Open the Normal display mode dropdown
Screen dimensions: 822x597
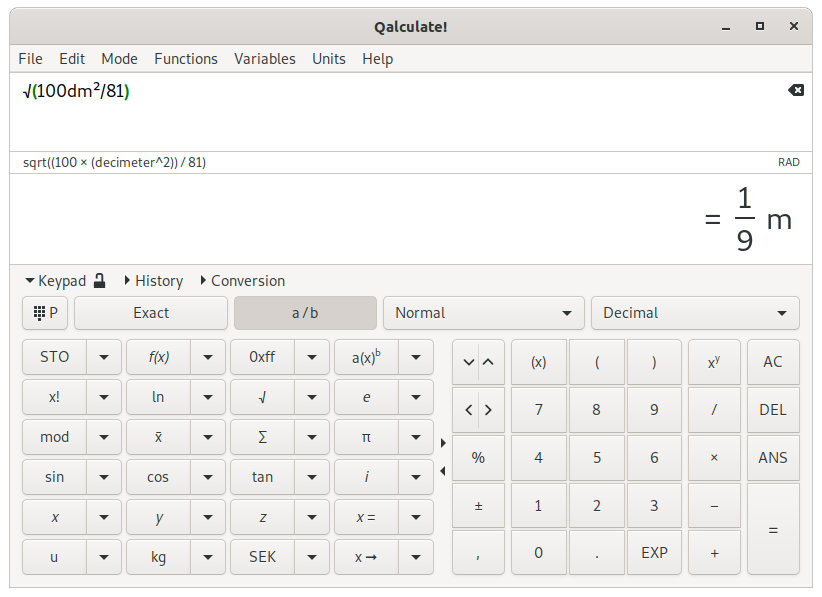[x=483, y=313]
